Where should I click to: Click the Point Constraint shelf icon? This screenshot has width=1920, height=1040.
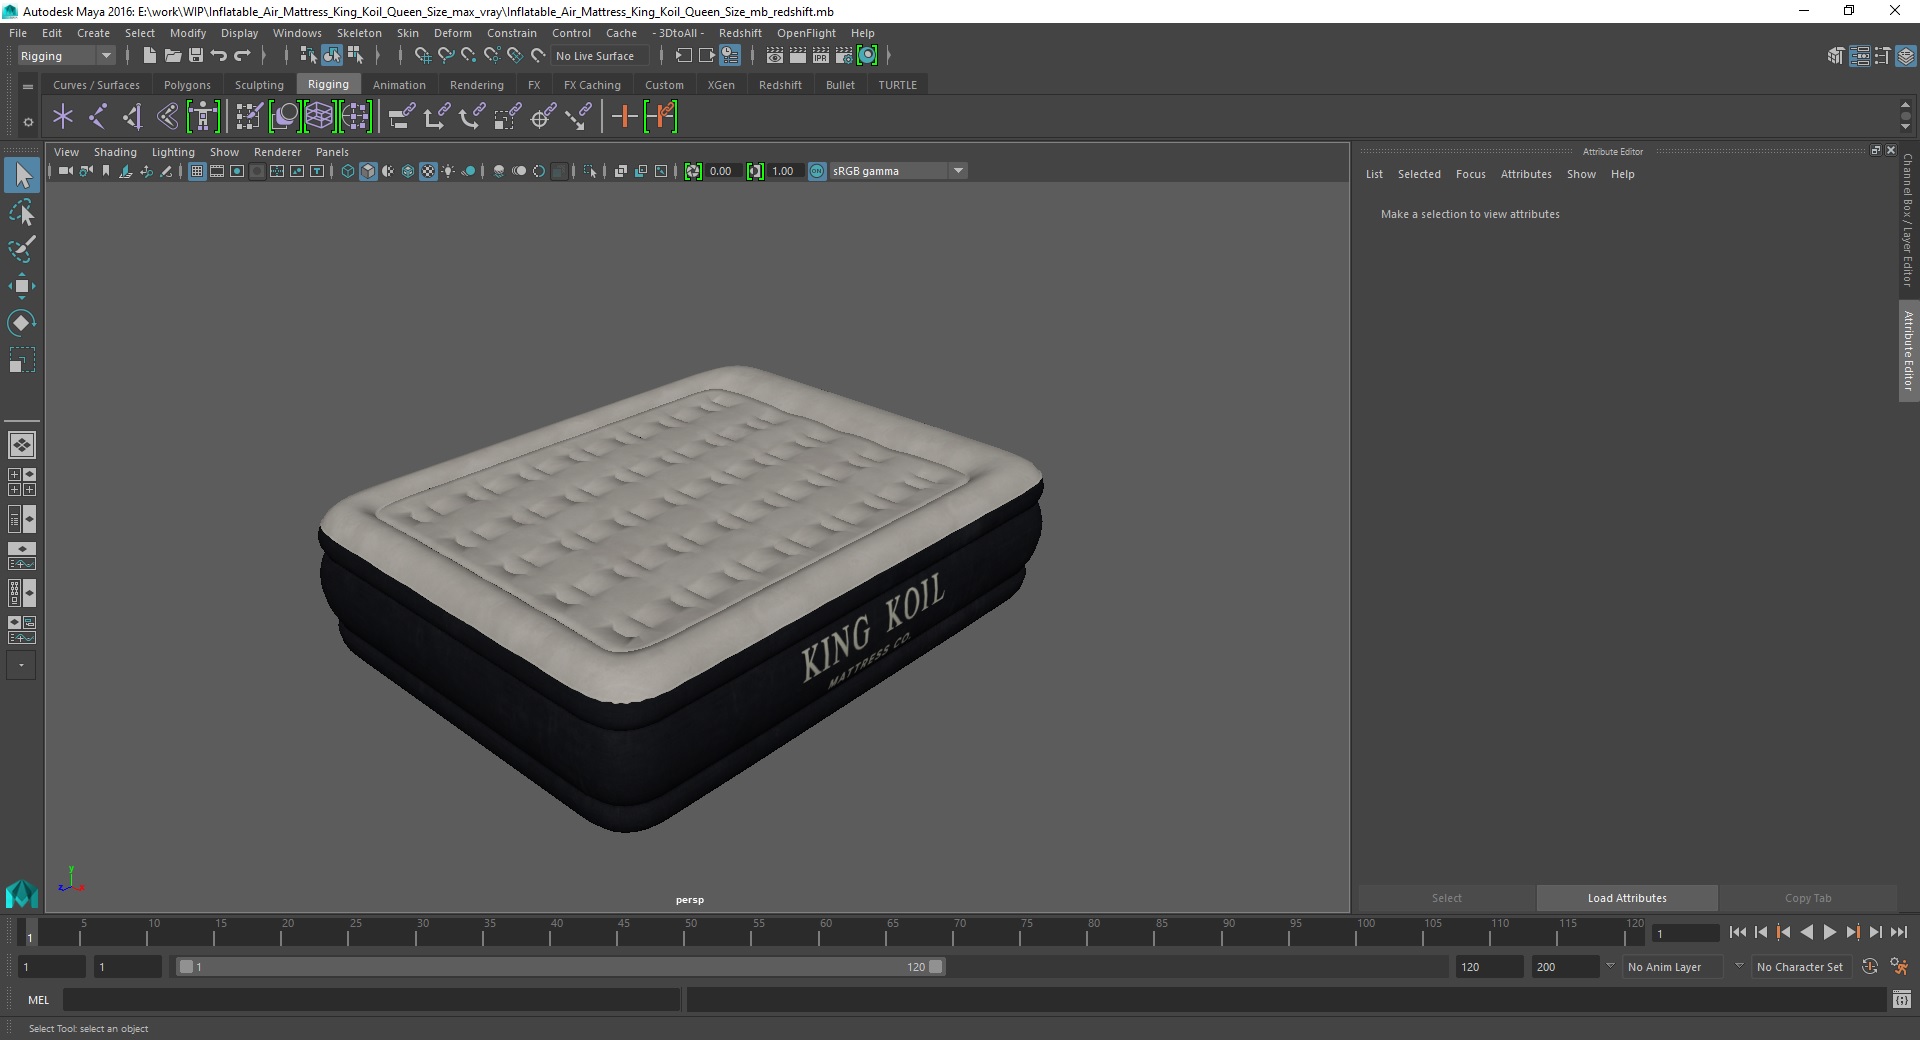[x=436, y=117]
